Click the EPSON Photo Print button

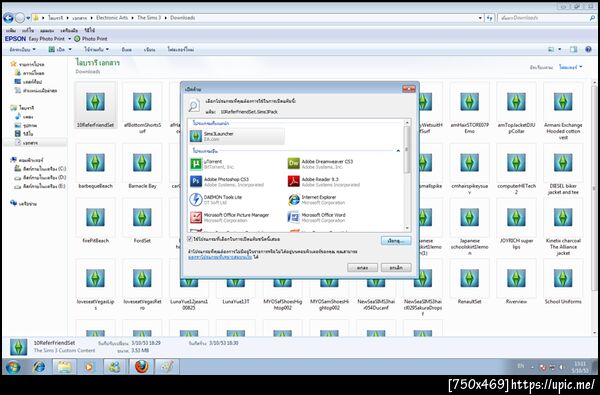(x=91, y=39)
